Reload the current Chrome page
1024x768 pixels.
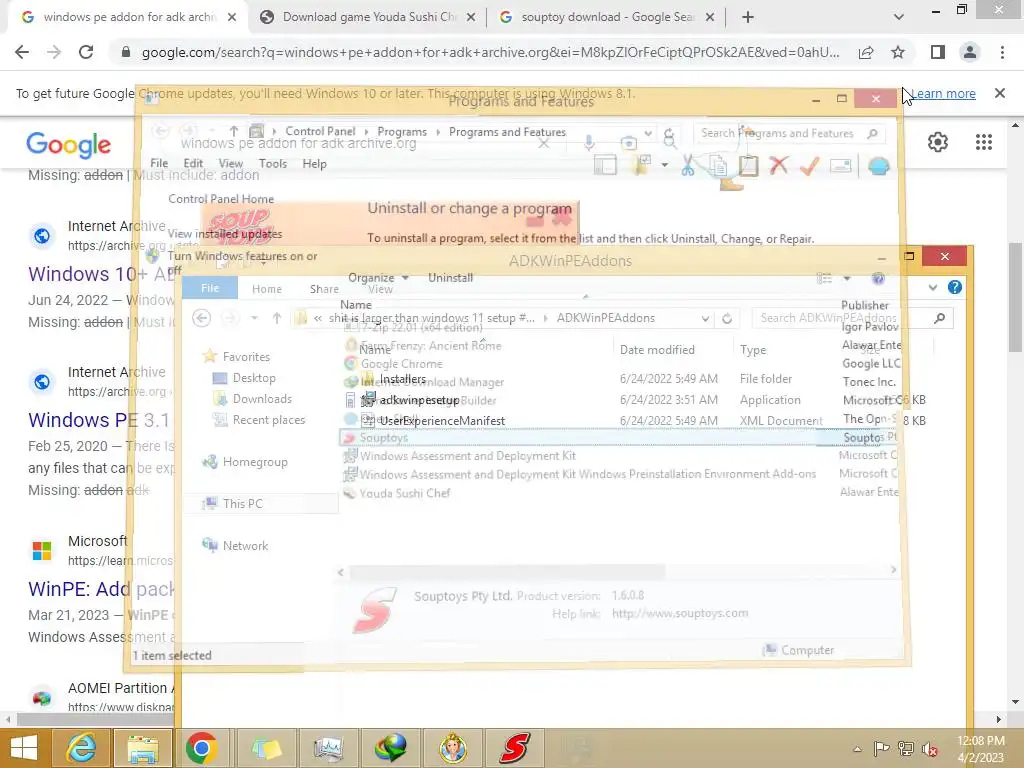(86, 52)
